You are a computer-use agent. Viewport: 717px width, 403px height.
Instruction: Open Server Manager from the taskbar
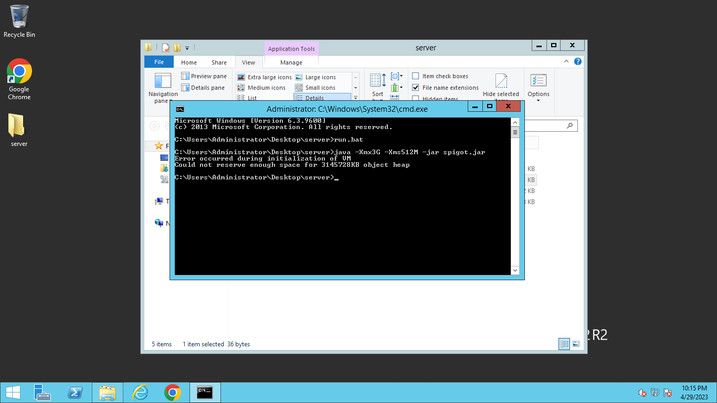point(43,392)
